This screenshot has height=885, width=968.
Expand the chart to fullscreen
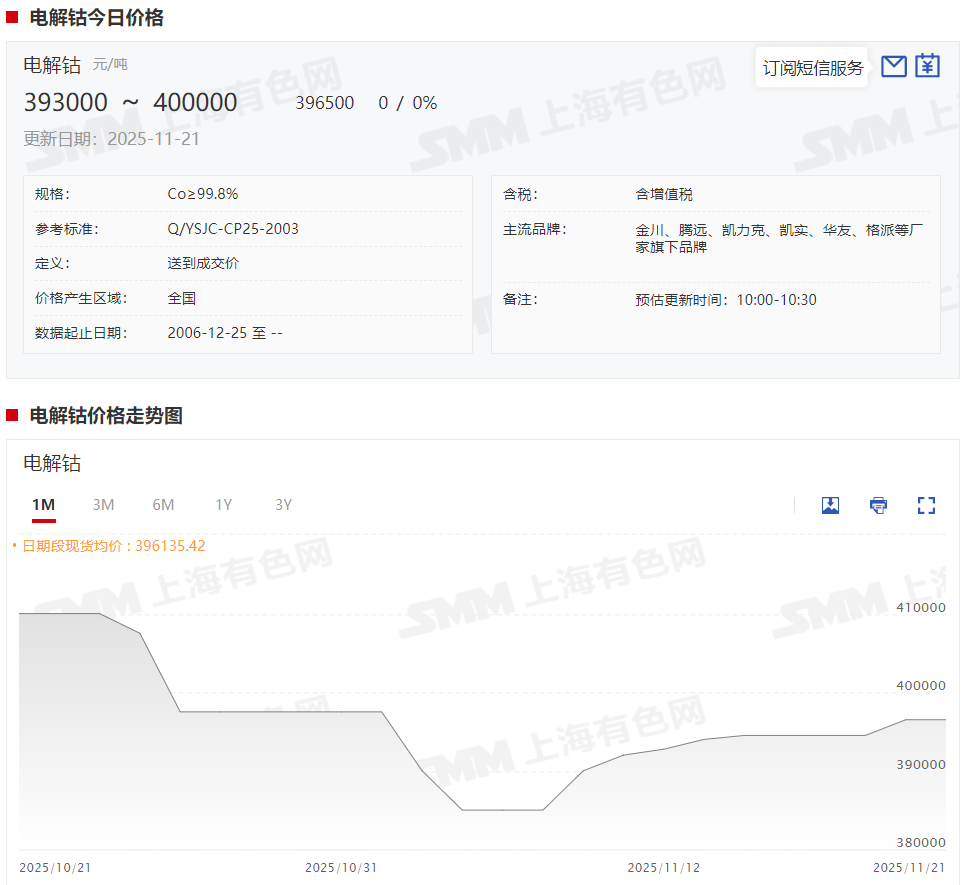pyautogui.click(x=926, y=505)
